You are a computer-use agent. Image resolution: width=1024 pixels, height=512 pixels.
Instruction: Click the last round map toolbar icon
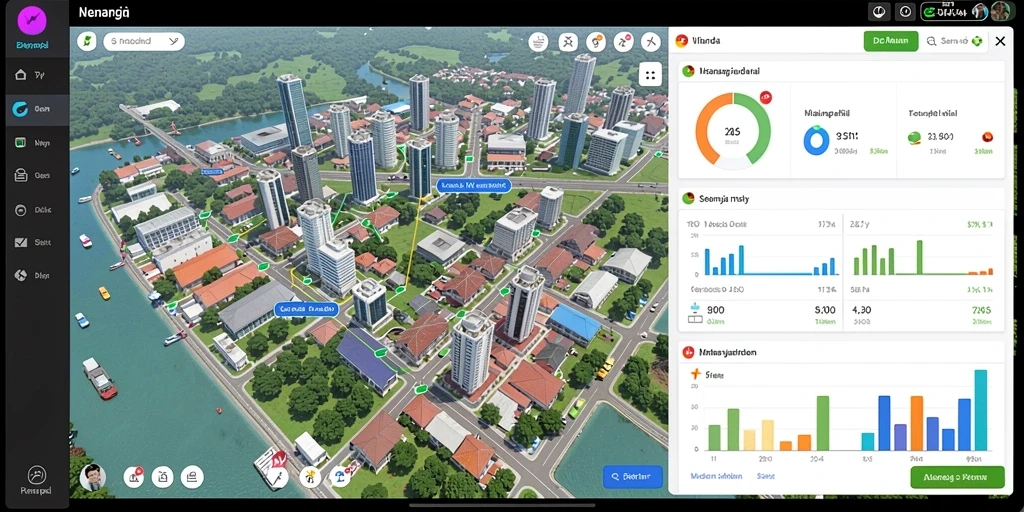coord(651,42)
